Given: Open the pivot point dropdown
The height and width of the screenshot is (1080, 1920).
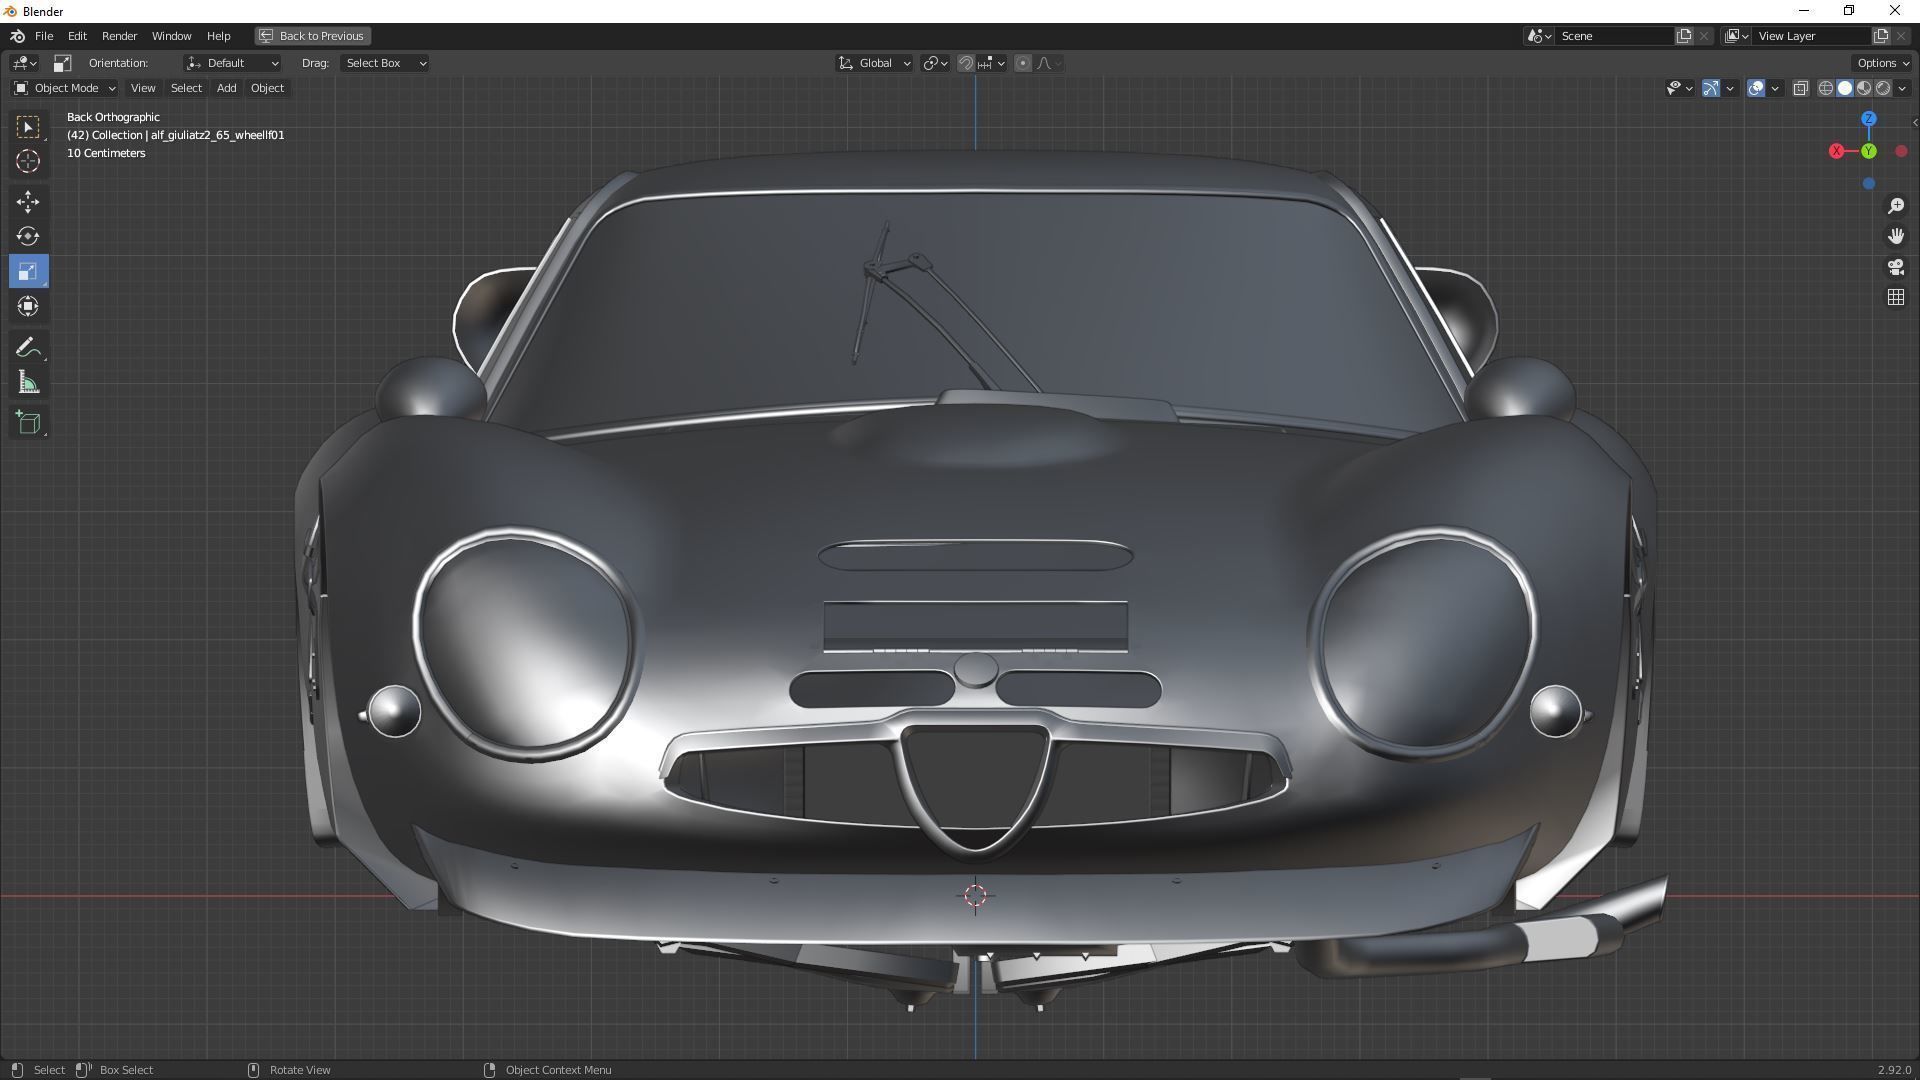Looking at the screenshot, I should [x=935, y=63].
